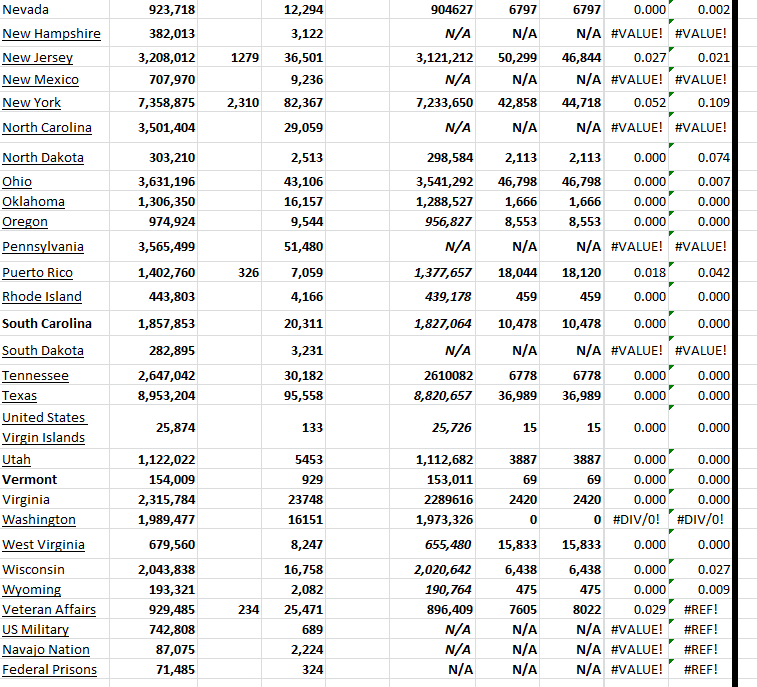Select Pennsylvania's italic N/A cell
The height and width of the screenshot is (687, 757).
coord(433,247)
